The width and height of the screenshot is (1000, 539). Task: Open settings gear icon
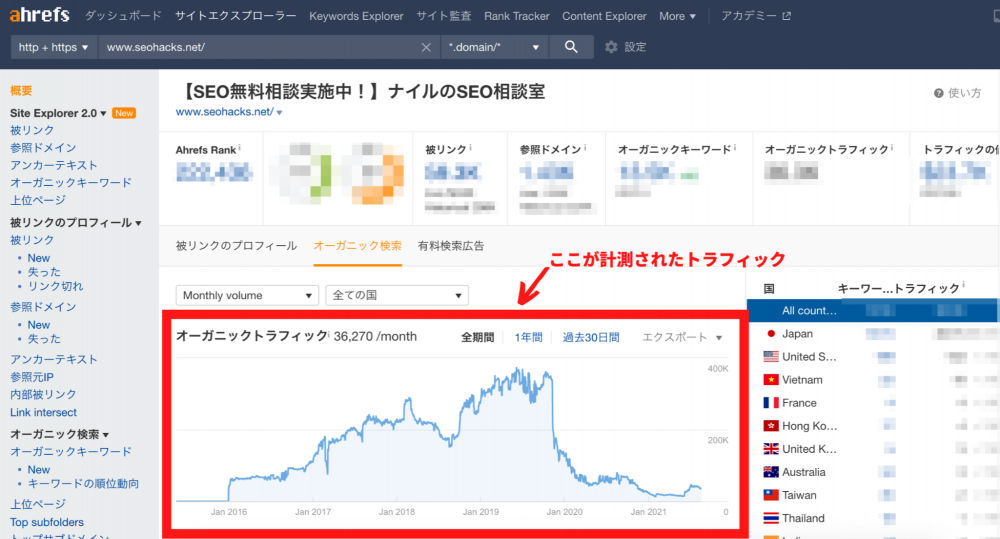[x=611, y=47]
